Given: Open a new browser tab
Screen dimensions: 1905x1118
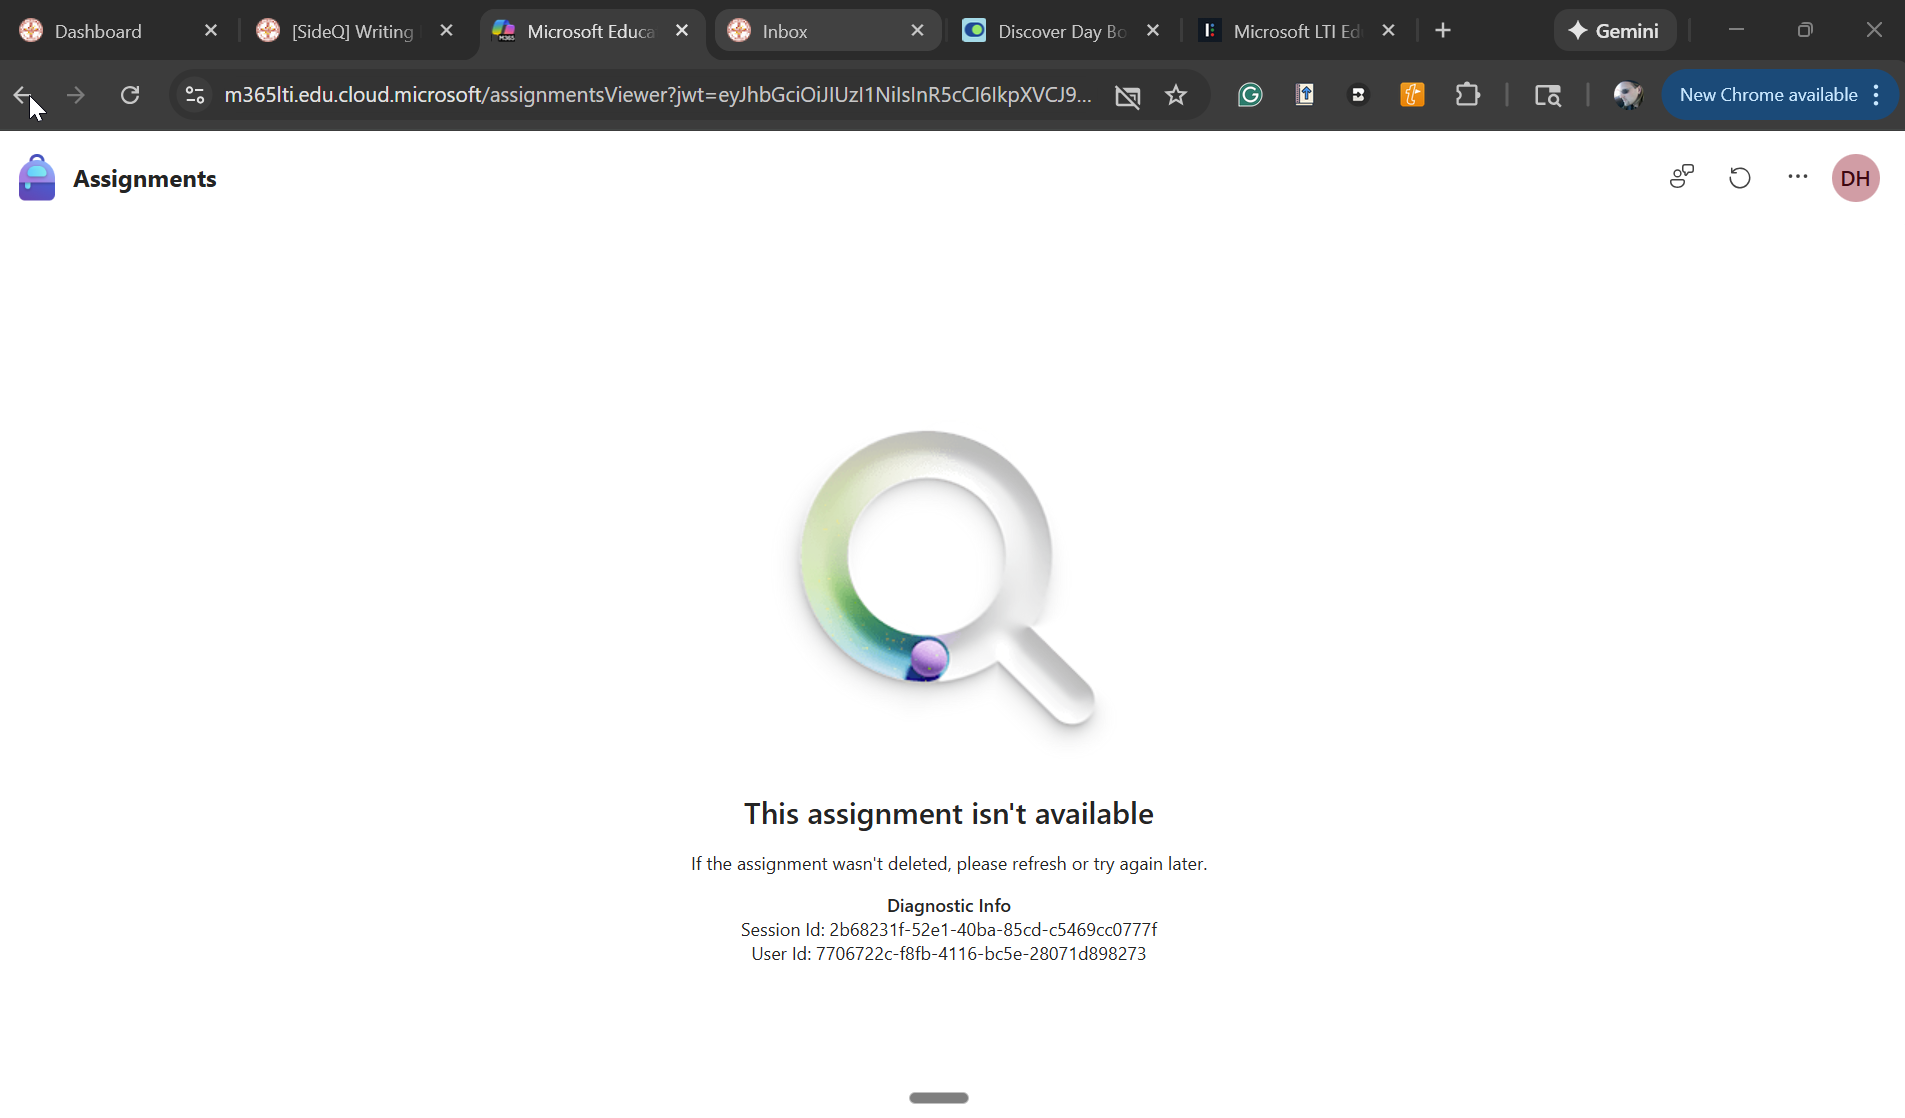Looking at the screenshot, I should 1443,31.
